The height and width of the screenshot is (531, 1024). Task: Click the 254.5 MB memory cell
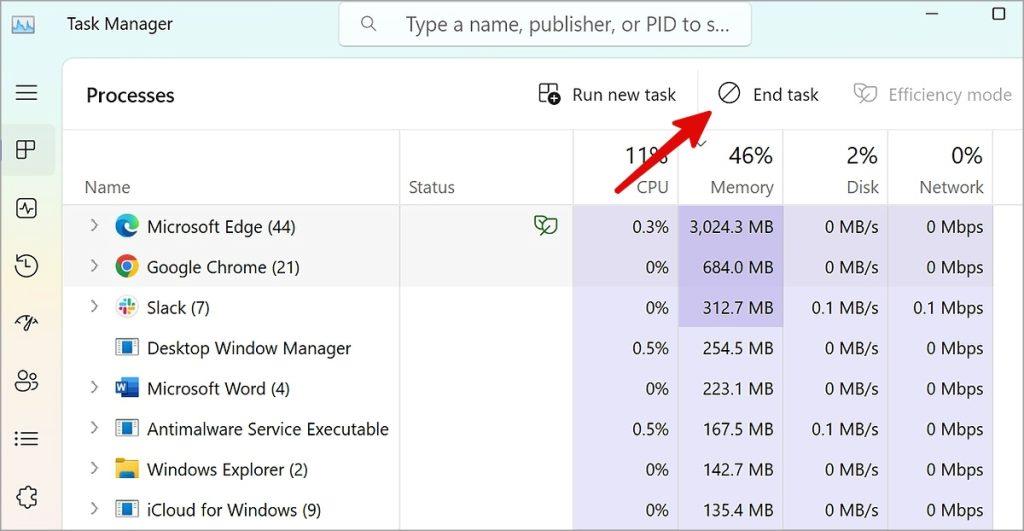(731, 347)
